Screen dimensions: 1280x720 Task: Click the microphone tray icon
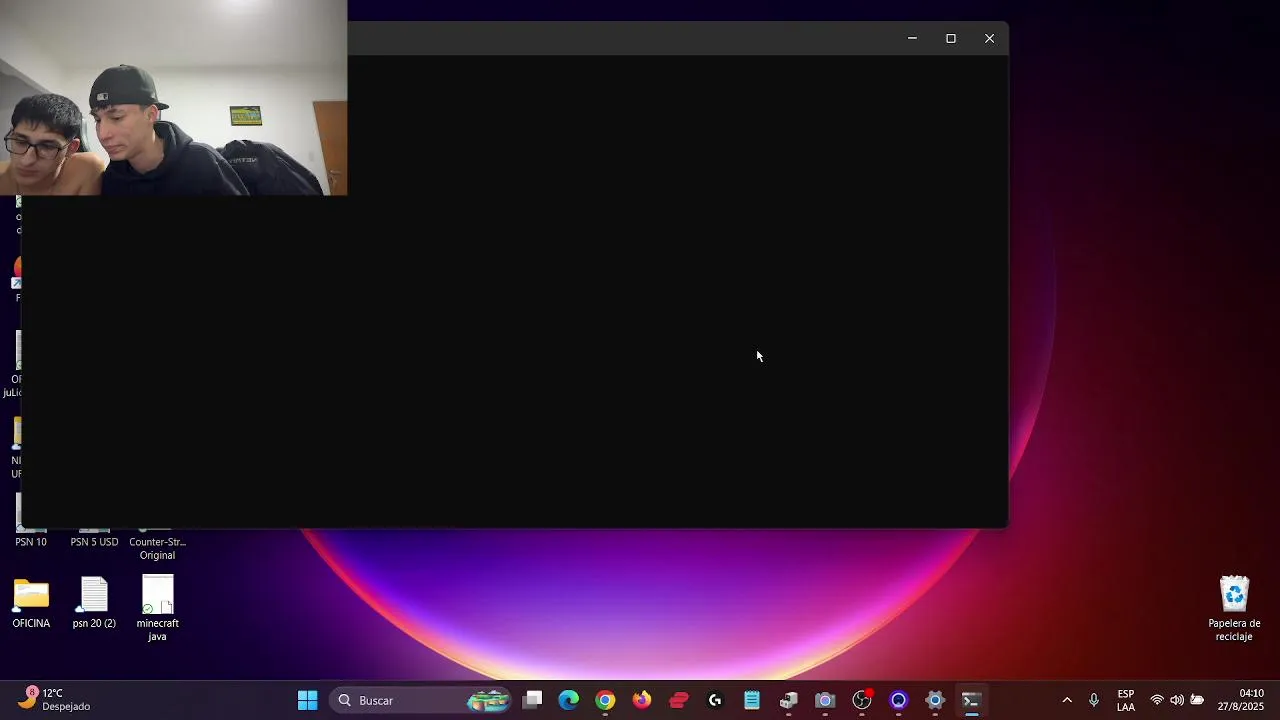[1094, 700]
